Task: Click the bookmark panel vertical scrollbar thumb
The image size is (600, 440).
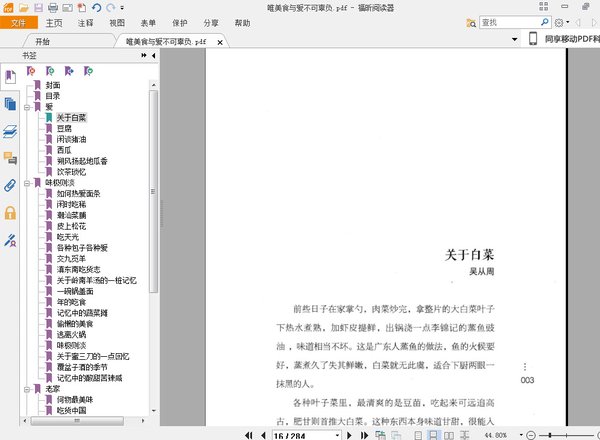Action: click(153, 191)
